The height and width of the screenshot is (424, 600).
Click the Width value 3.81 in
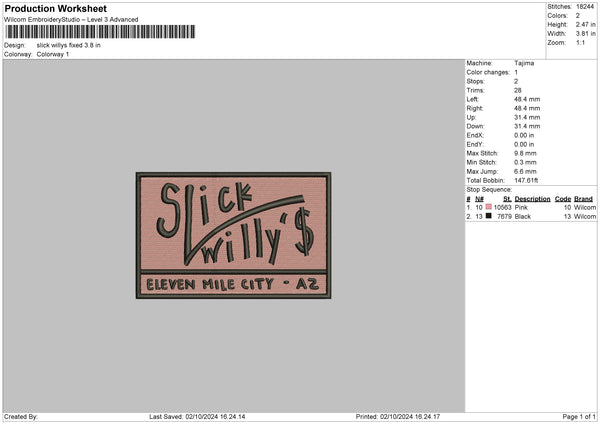[x=585, y=34]
